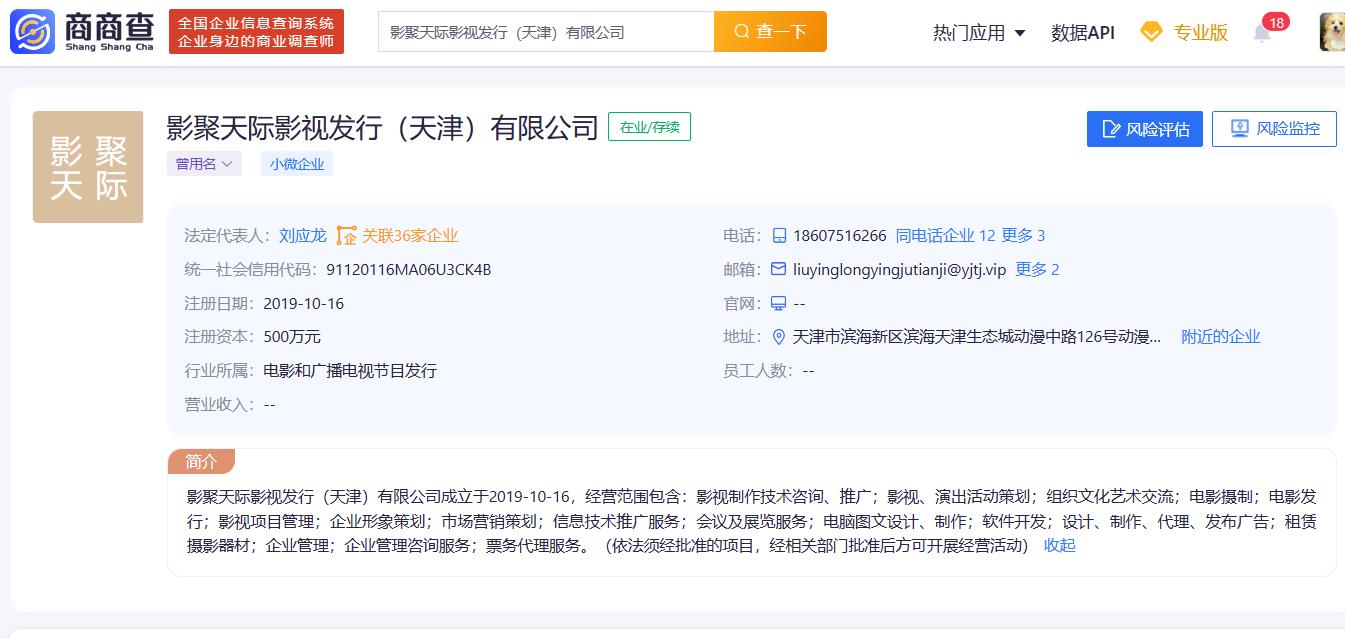Viewport: 1345px width, 639px height.
Task: Focus the company search input field
Action: [x=546, y=32]
